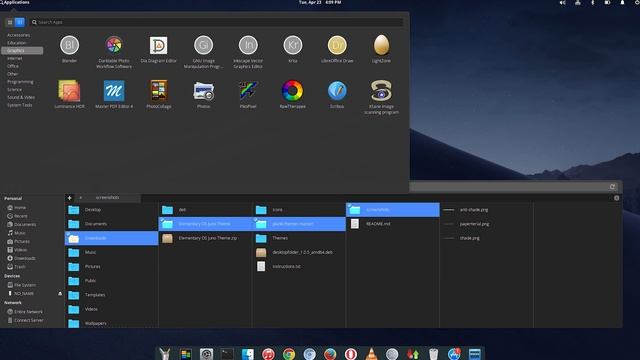Open the Desktop folder in first column
640x360 pixels.
click(x=111, y=209)
